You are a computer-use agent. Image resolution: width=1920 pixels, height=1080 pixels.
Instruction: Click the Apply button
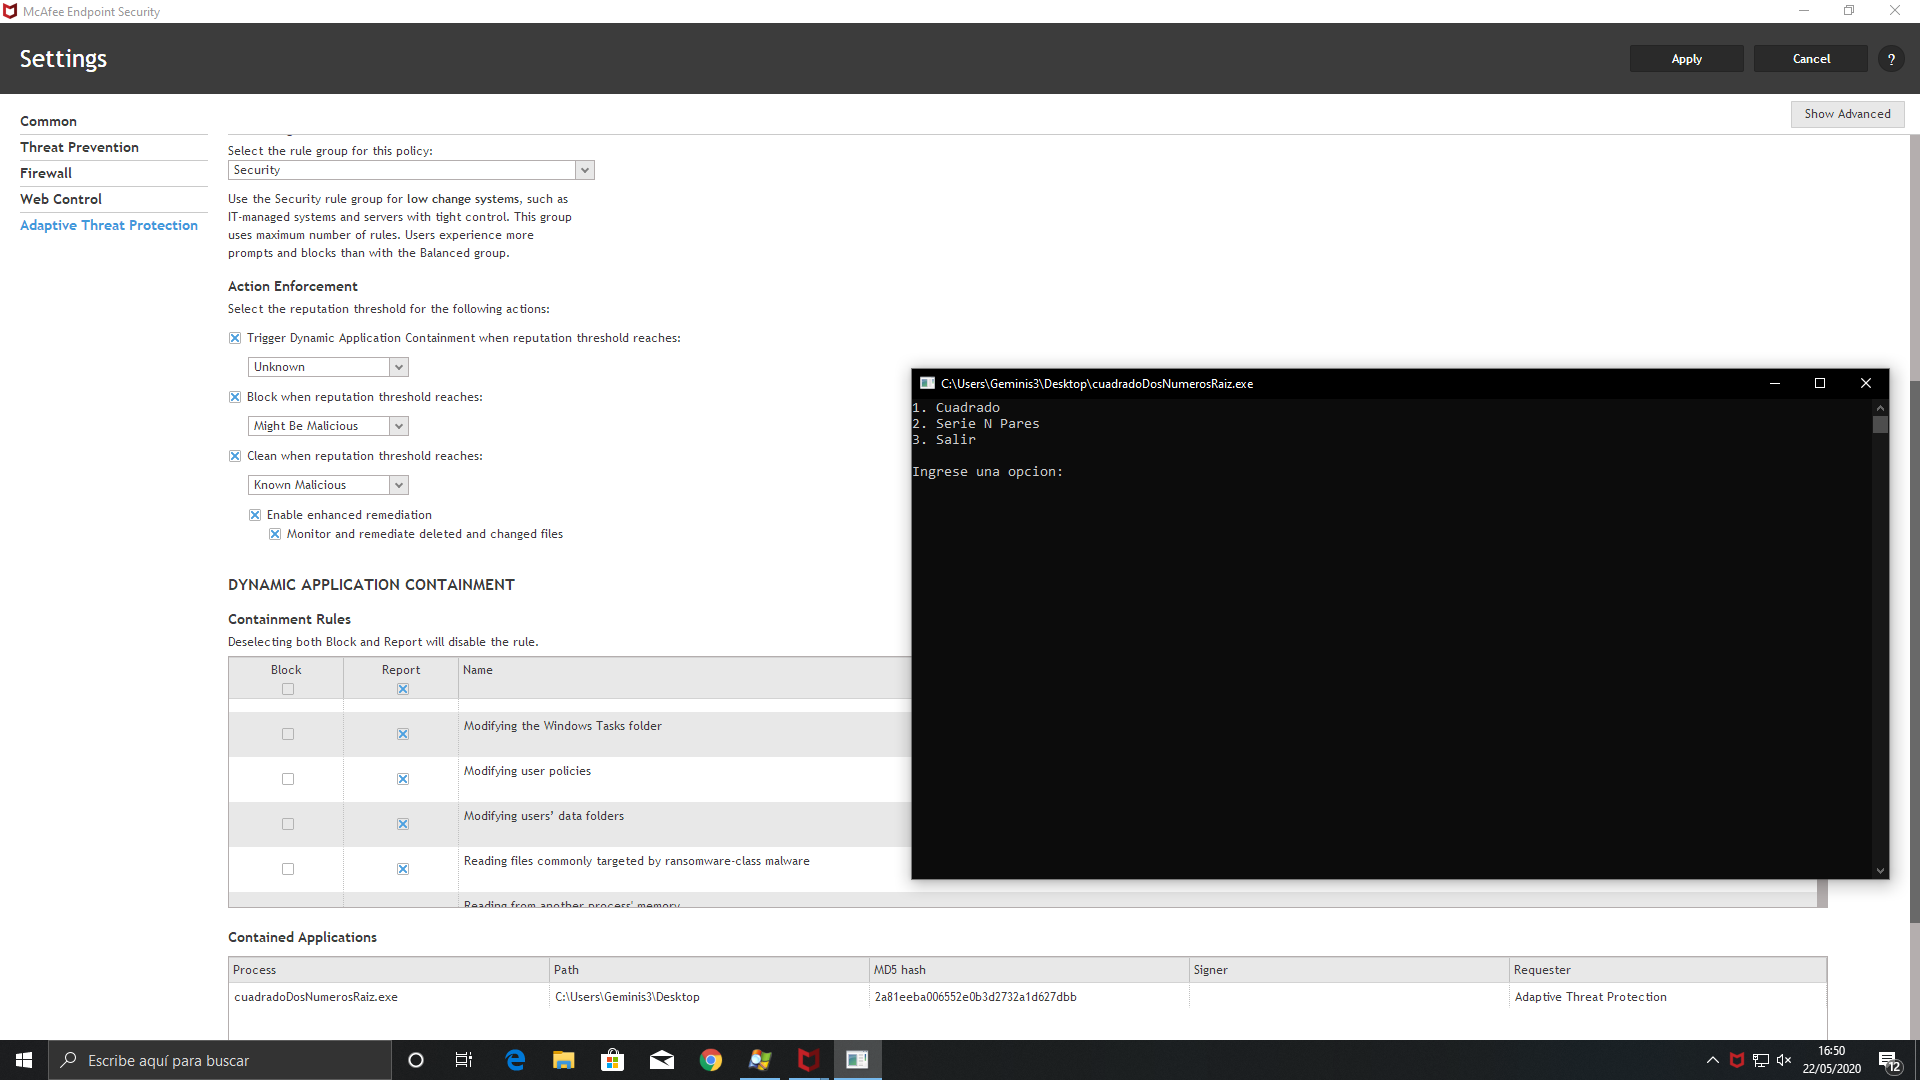(1686, 59)
